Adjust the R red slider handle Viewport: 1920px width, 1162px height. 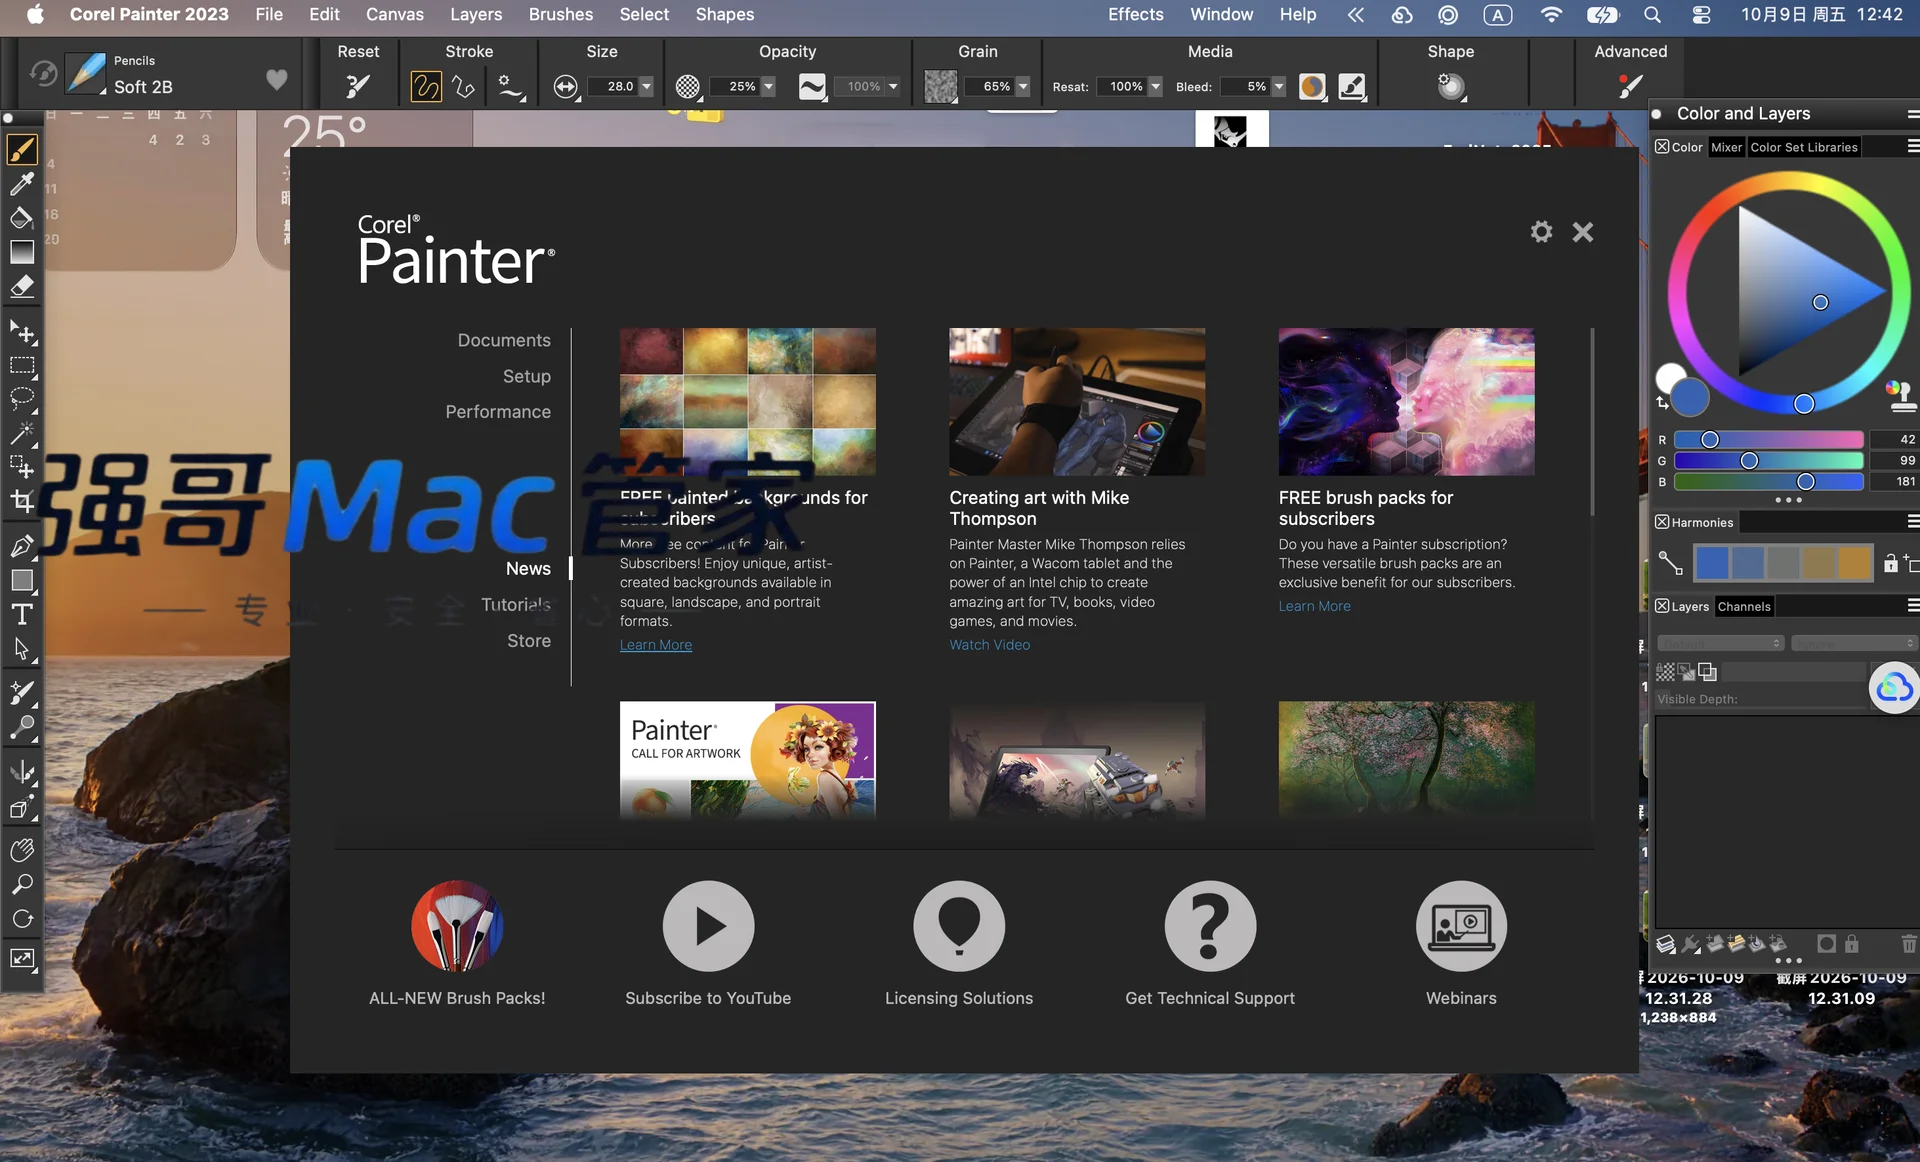[1709, 440]
